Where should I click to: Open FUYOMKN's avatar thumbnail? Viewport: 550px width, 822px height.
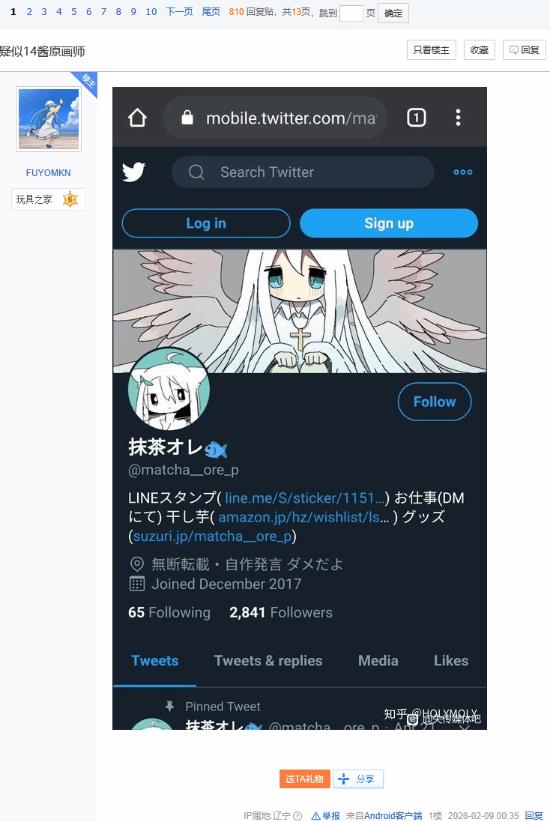point(49,119)
